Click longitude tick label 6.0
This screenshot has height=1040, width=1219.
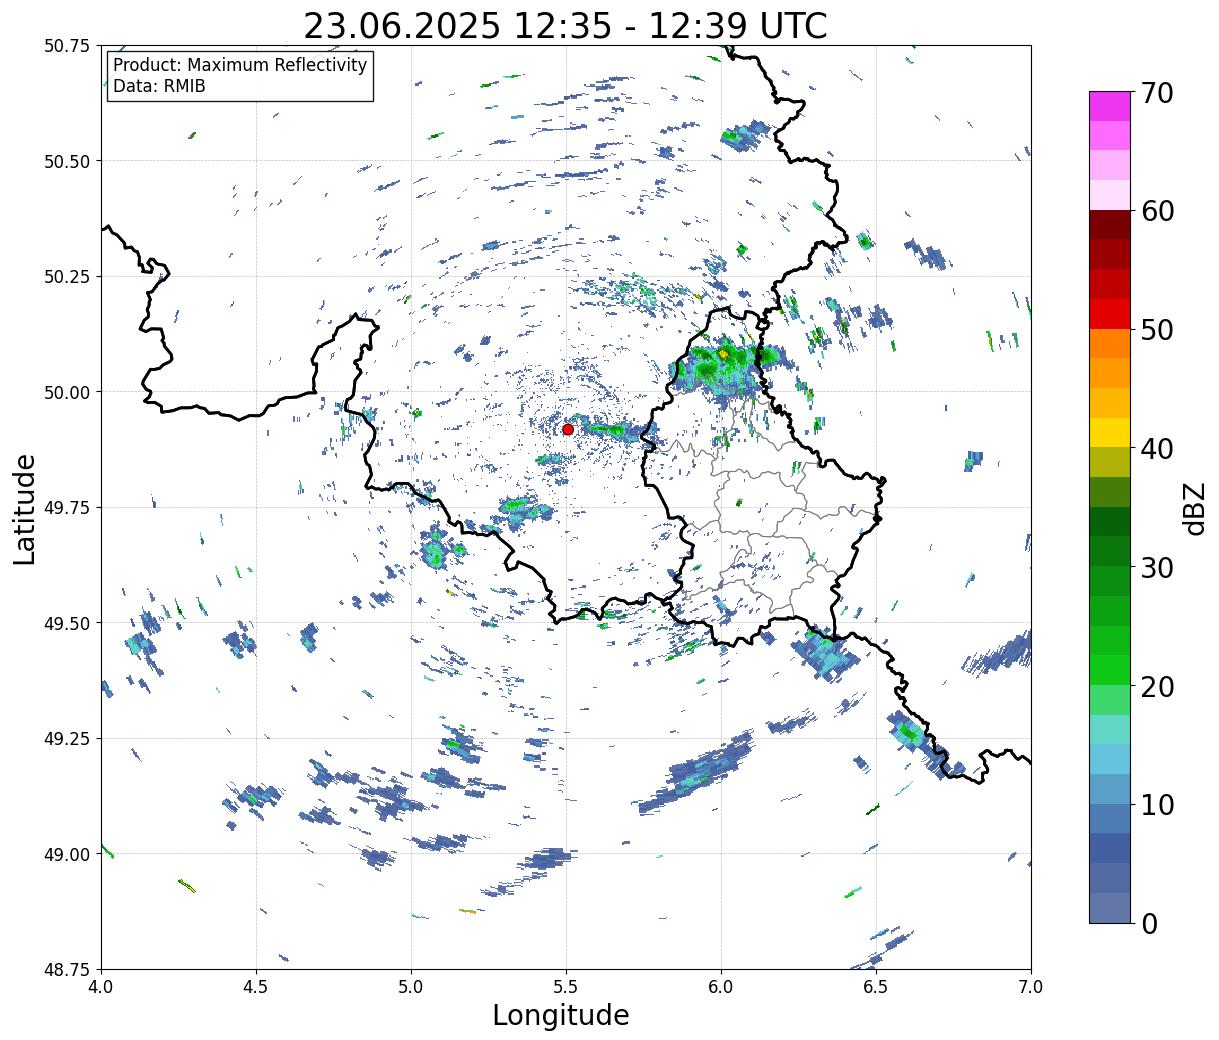(x=721, y=986)
